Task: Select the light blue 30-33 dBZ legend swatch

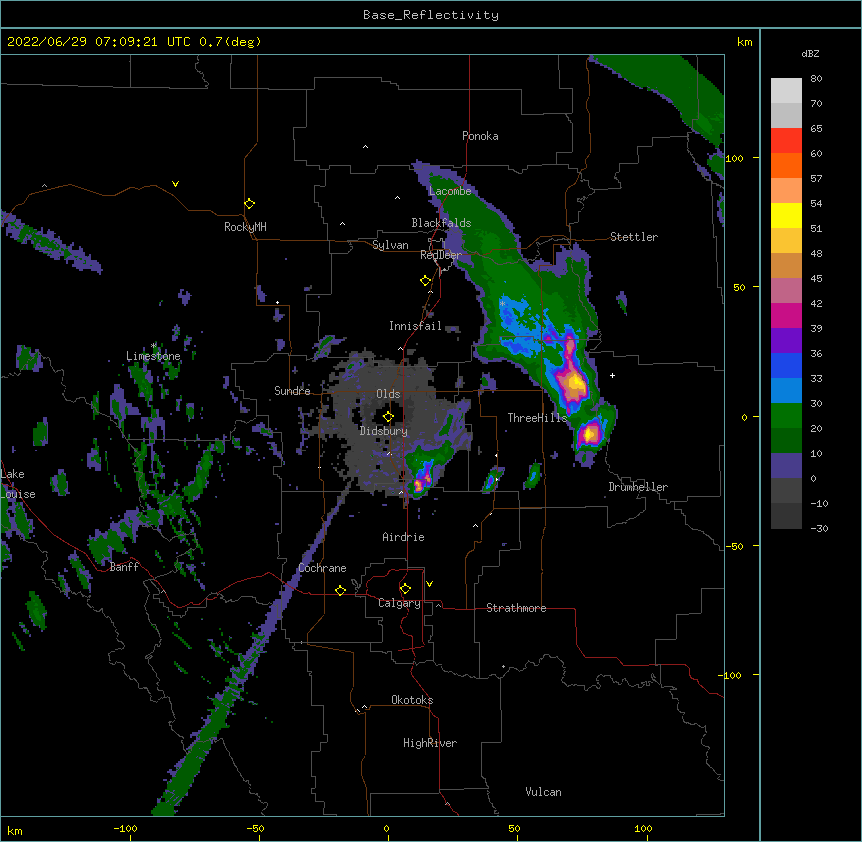Action: coord(786,391)
